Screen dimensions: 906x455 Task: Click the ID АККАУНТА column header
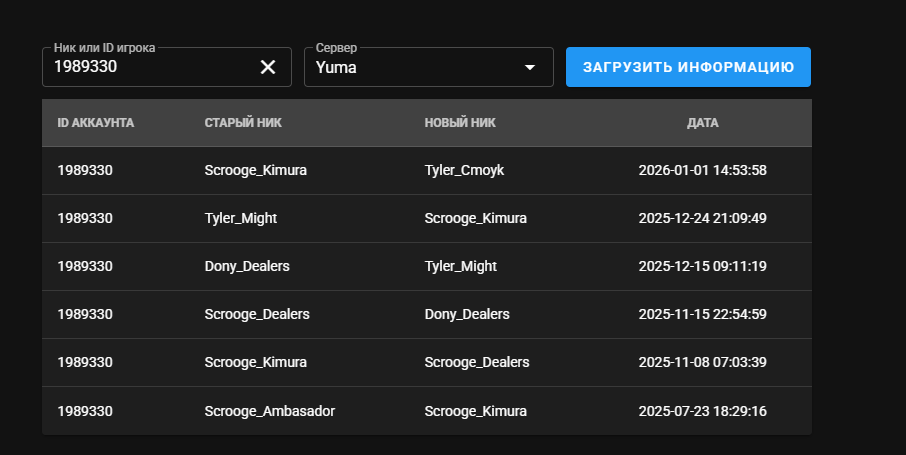96,123
